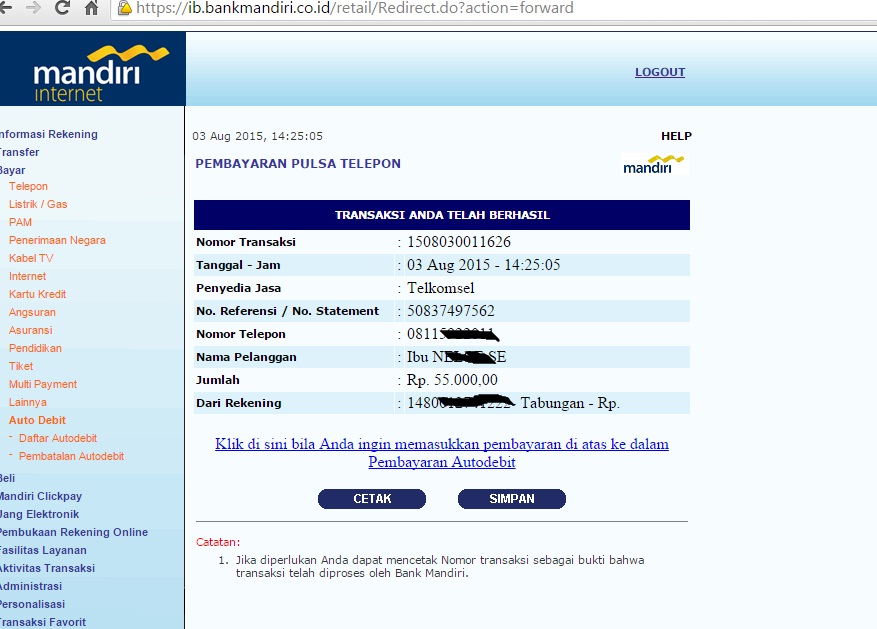
Task: Select Aktivitas Transaksi menu
Action: 48,568
